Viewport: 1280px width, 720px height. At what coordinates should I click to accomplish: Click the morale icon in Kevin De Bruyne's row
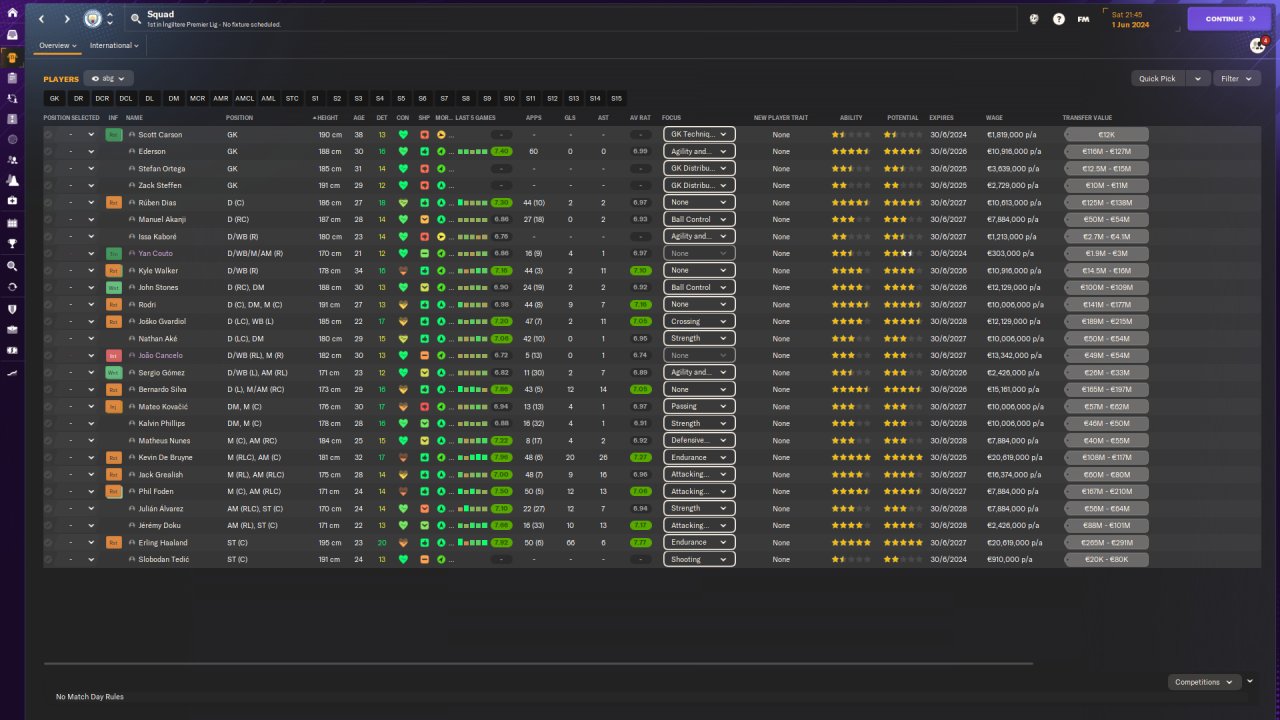[441, 457]
